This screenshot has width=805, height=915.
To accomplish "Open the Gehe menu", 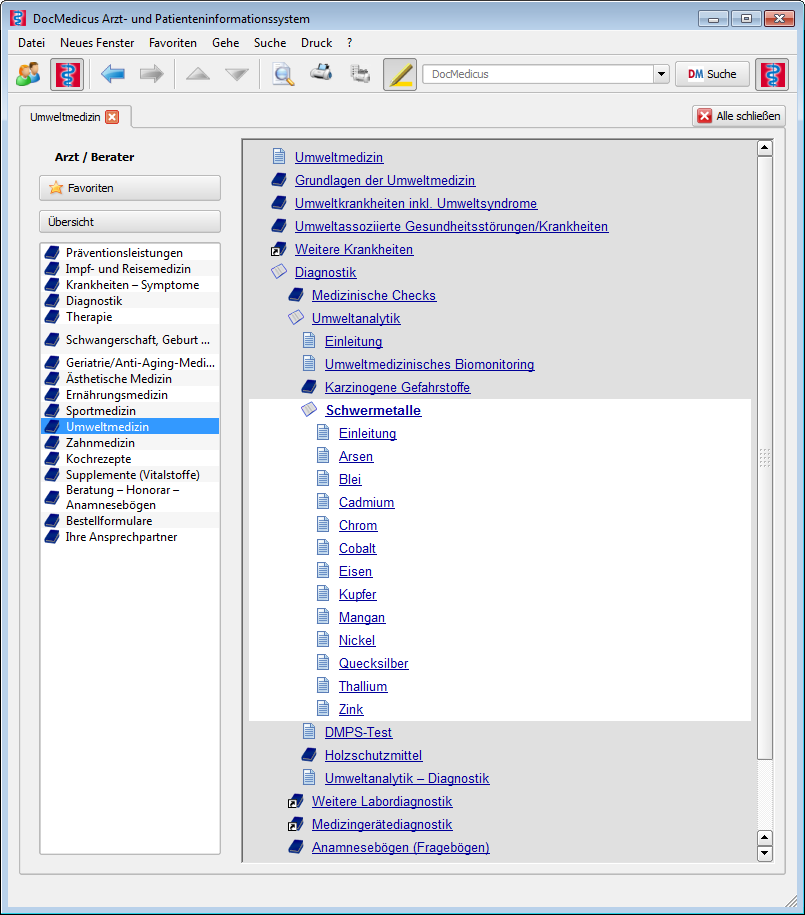I will pyautogui.click(x=225, y=43).
